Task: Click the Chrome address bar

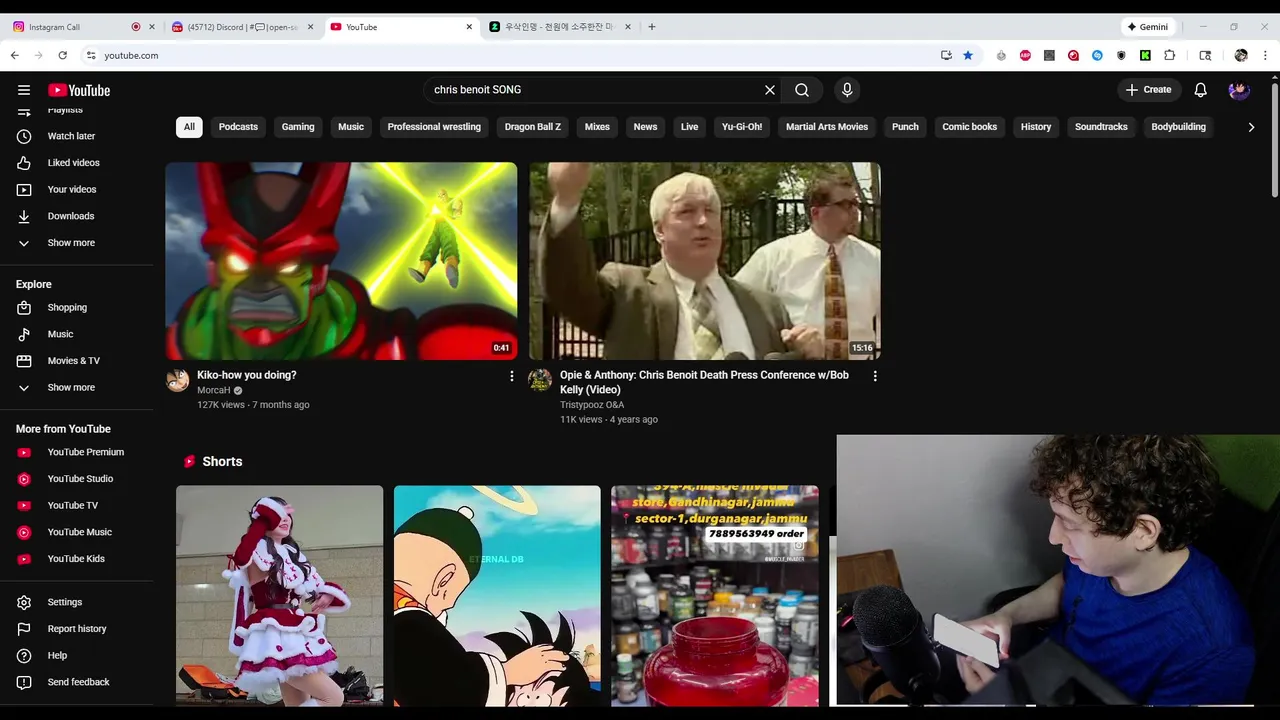Action: coord(520,55)
